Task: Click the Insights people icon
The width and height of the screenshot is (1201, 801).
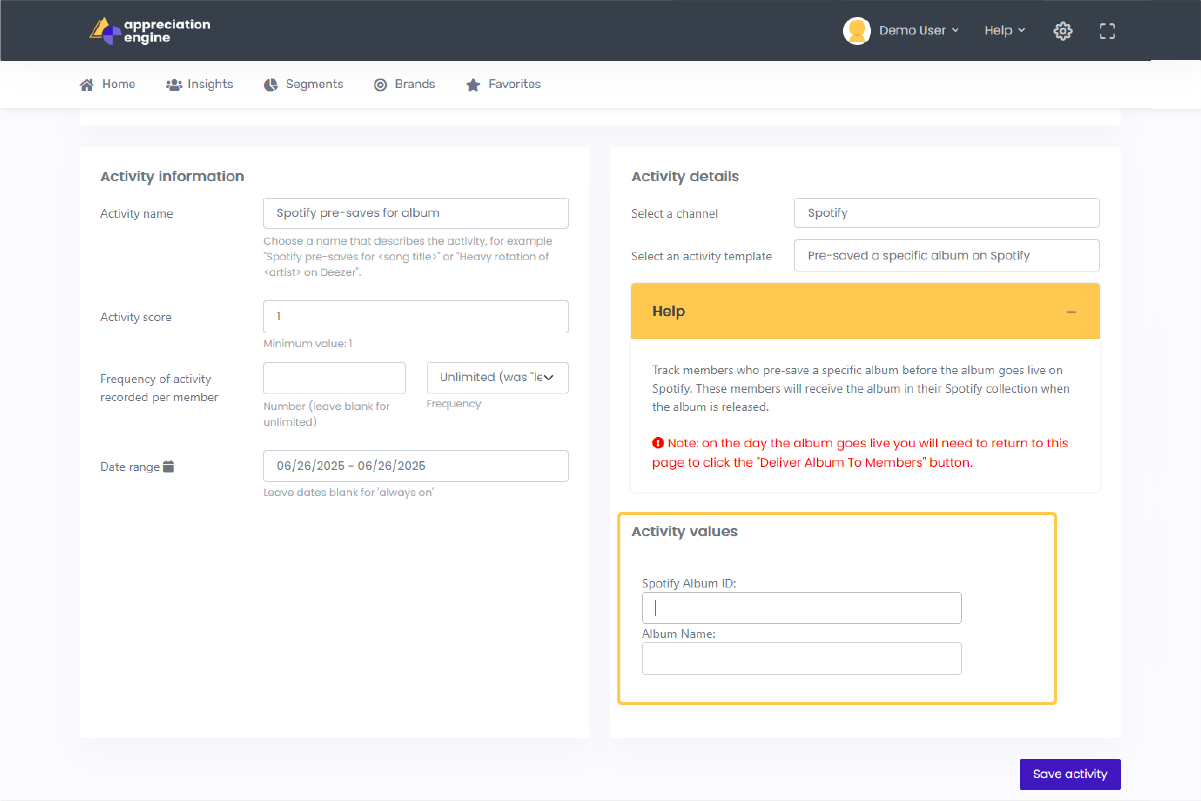Action: (174, 85)
